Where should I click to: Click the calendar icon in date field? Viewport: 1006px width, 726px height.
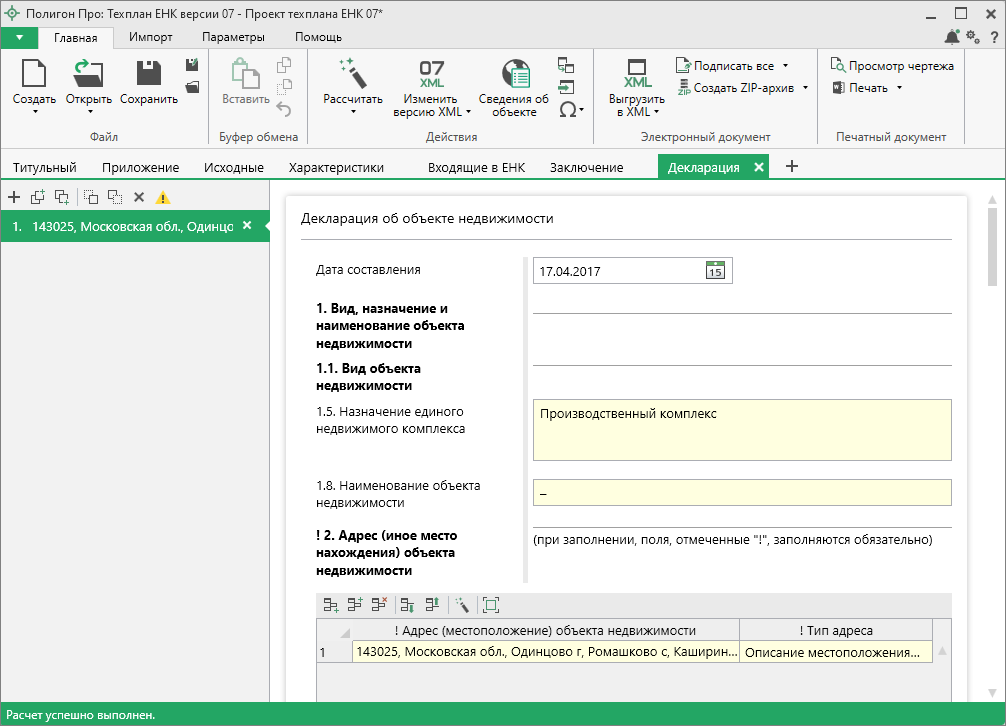point(715,270)
